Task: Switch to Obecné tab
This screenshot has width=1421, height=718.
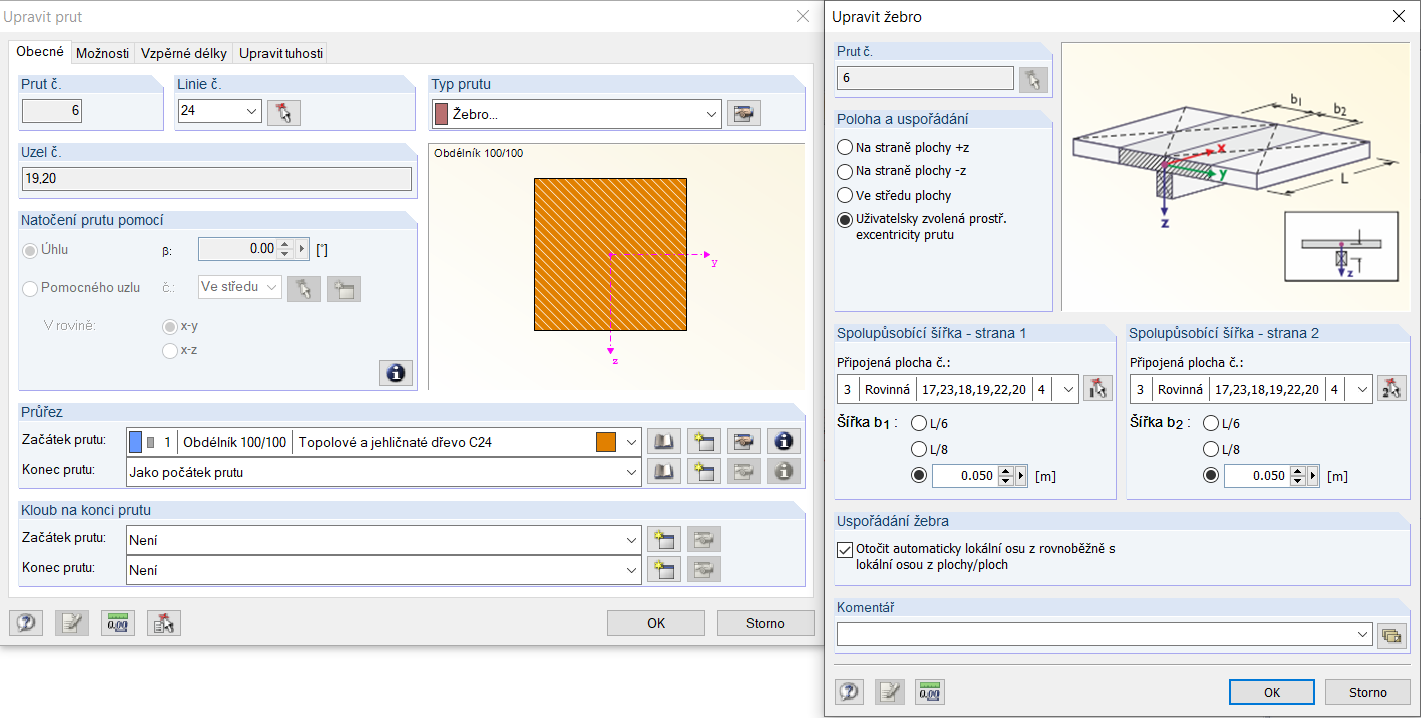Action: 40,52
